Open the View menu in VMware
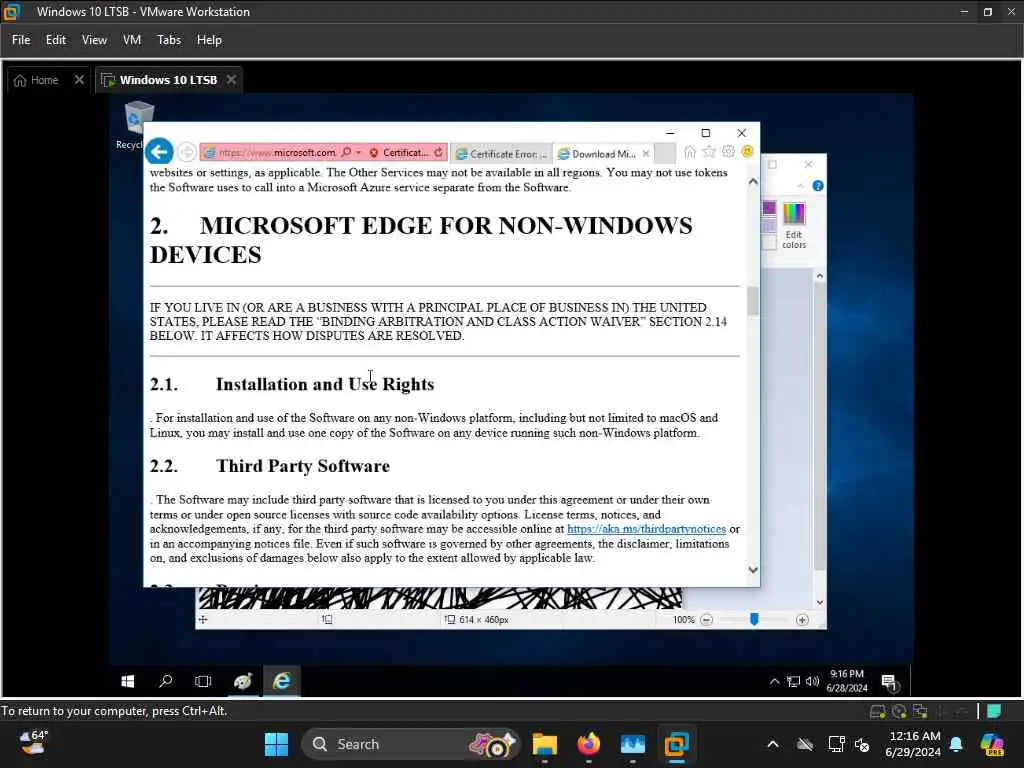Screen dimensions: 1024x768 (94, 40)
